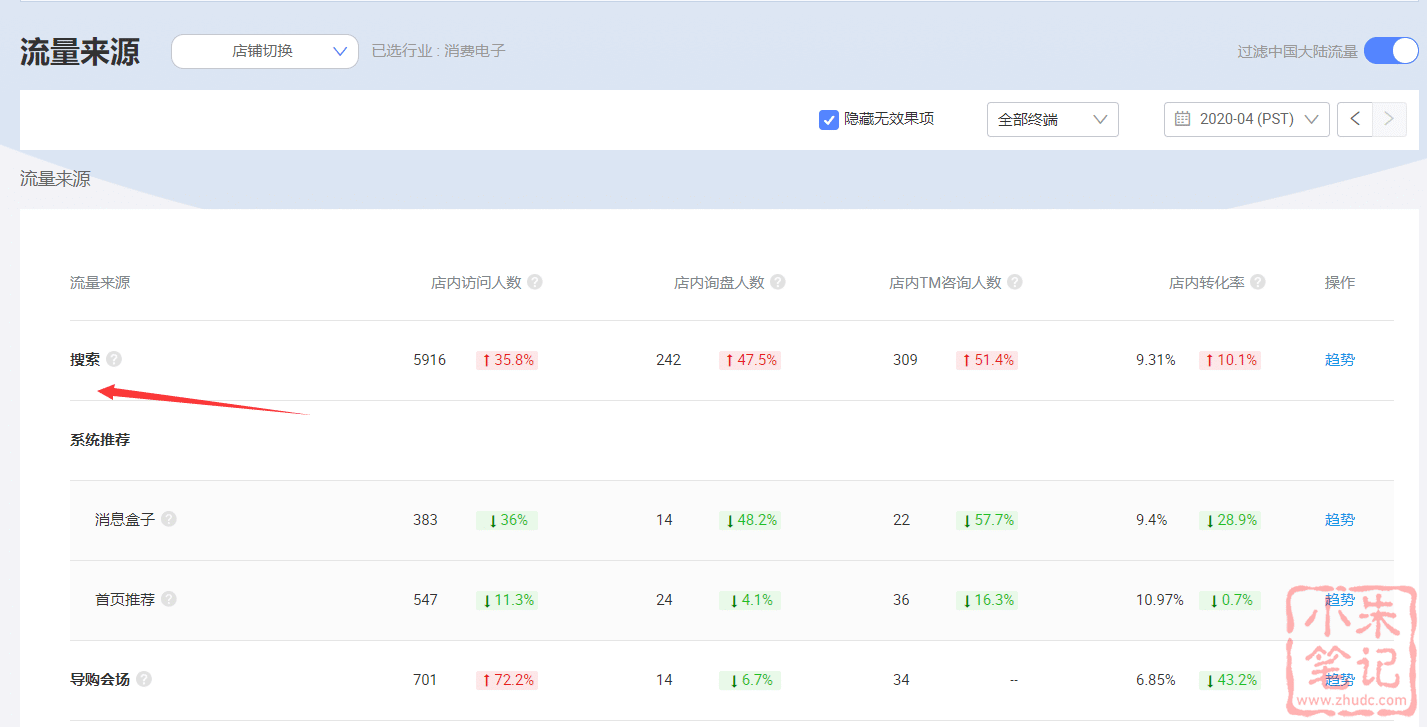Click help icon next to 首页推荐
1427x727 pixels.
(169, 599)
